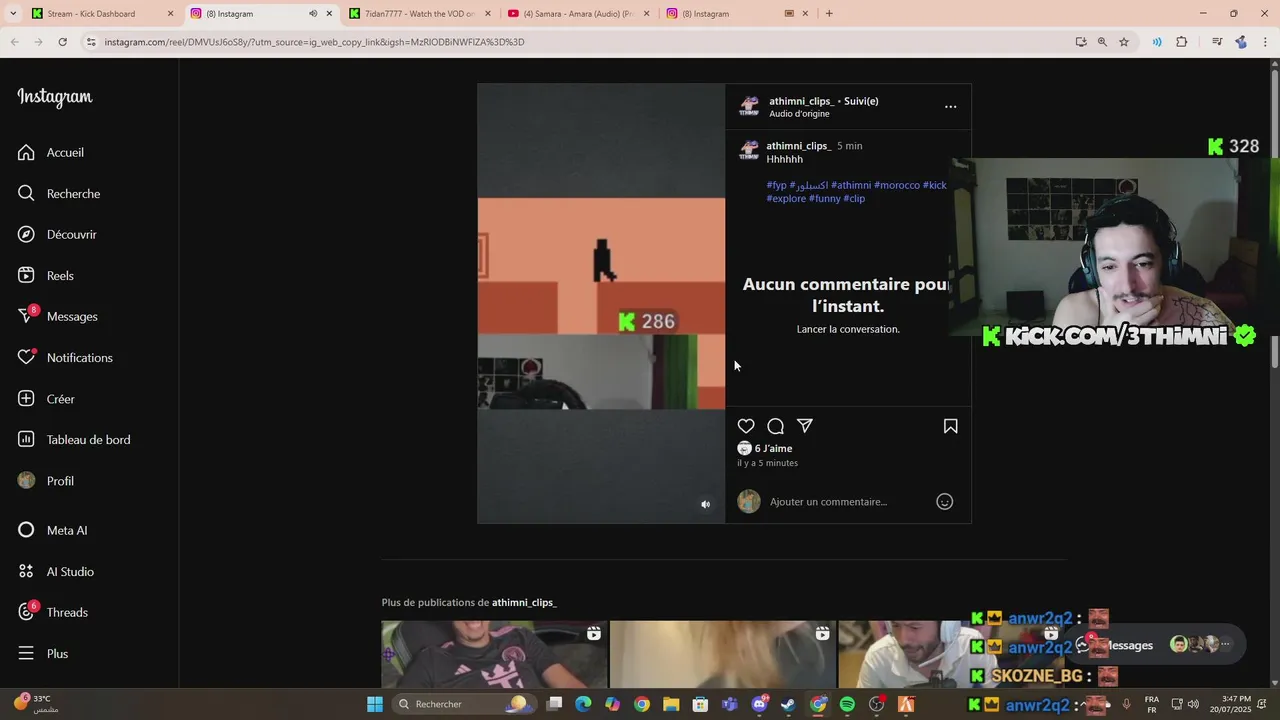Open File Explorer from the taskbar
The width and height of the screenshot is (1280, 720).
(671, 704)
